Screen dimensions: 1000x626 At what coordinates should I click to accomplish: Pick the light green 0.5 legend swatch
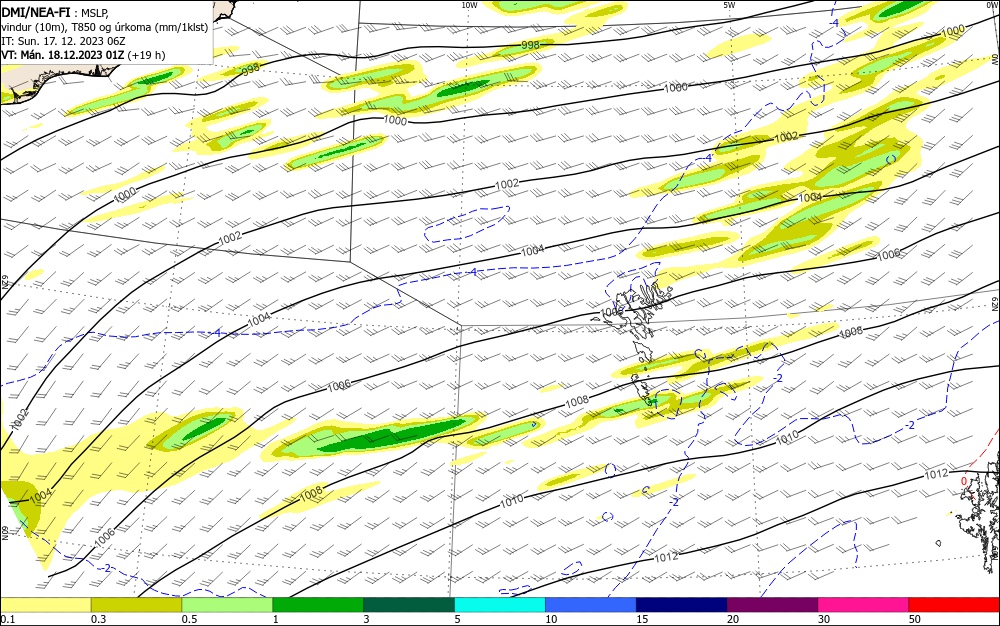click(227, 605)
